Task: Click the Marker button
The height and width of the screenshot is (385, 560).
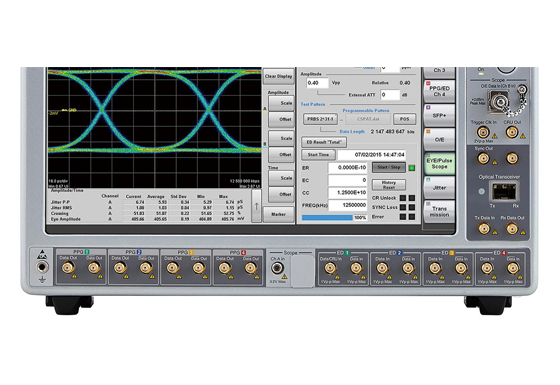Action: click(278, 214)
